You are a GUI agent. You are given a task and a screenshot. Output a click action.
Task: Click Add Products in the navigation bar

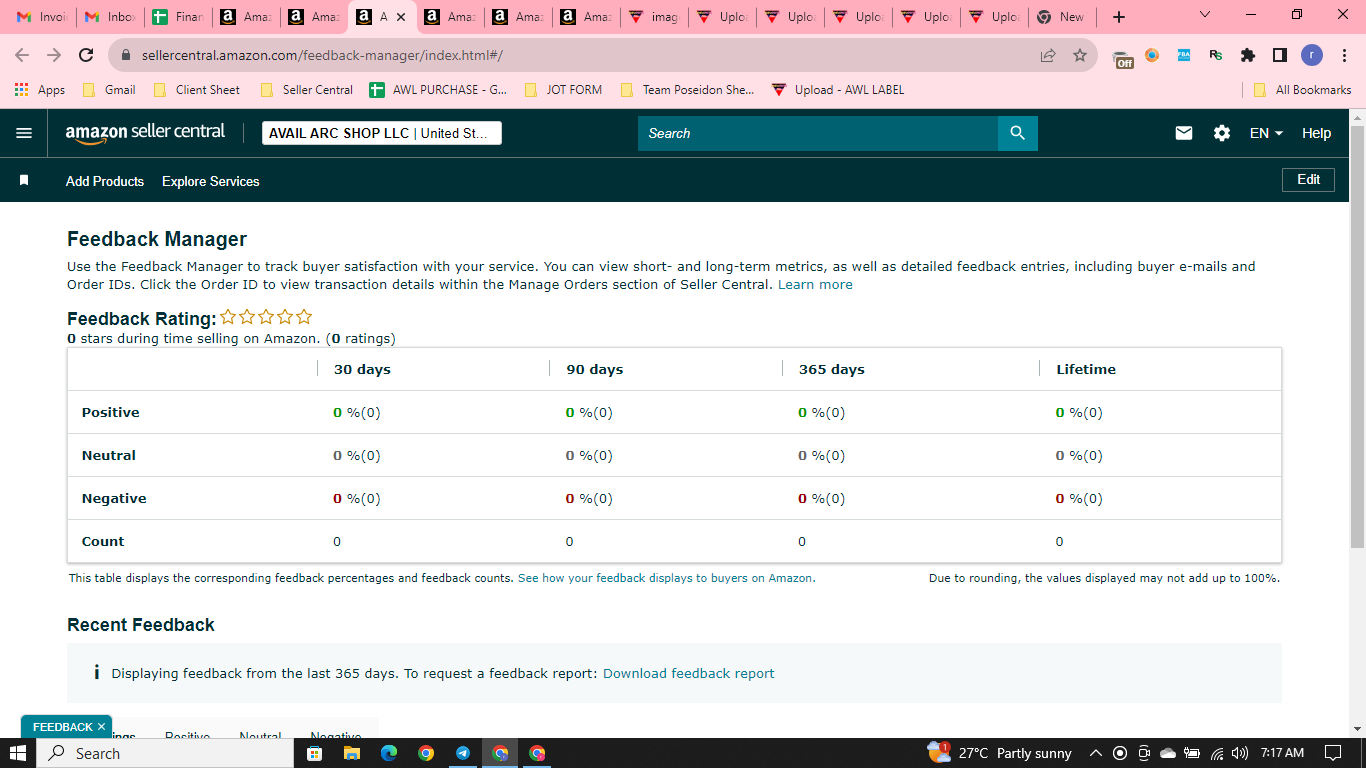(105, 181)
